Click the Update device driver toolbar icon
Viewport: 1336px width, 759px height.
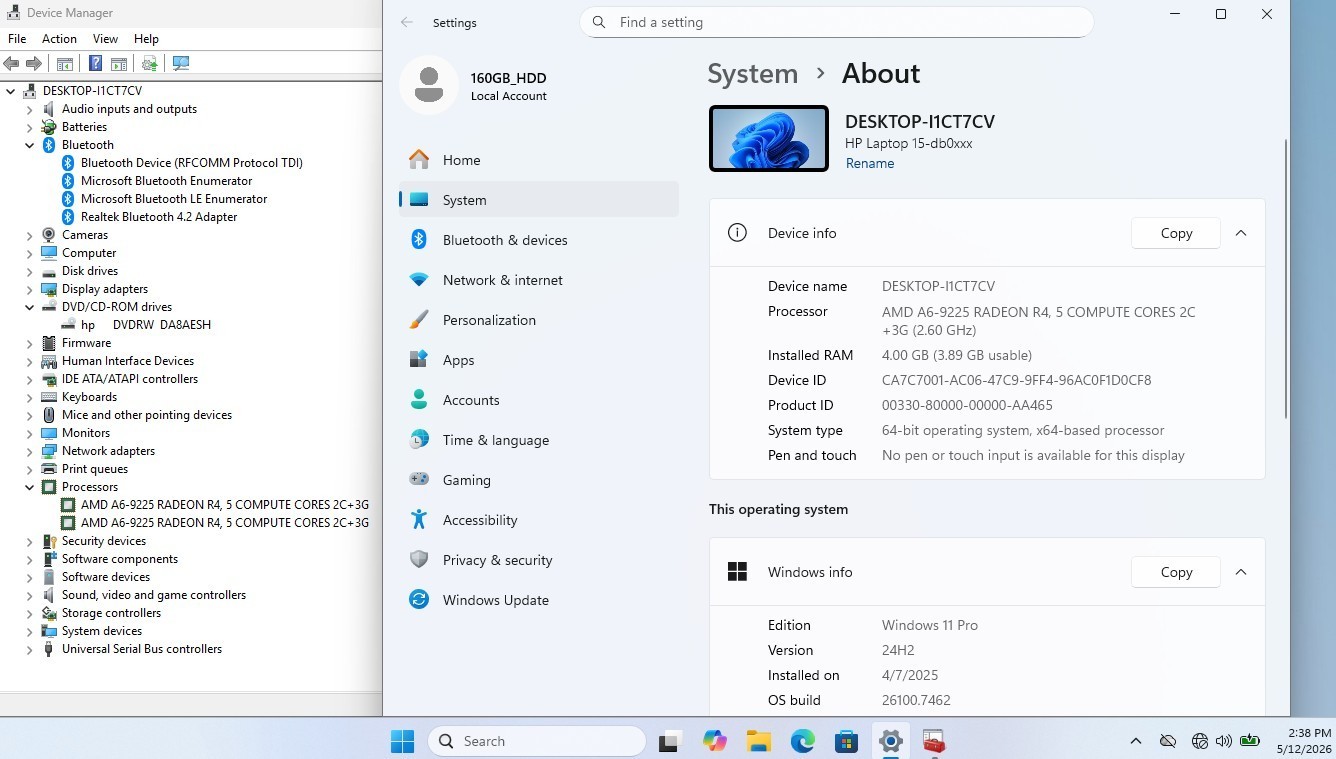[150, 63]
